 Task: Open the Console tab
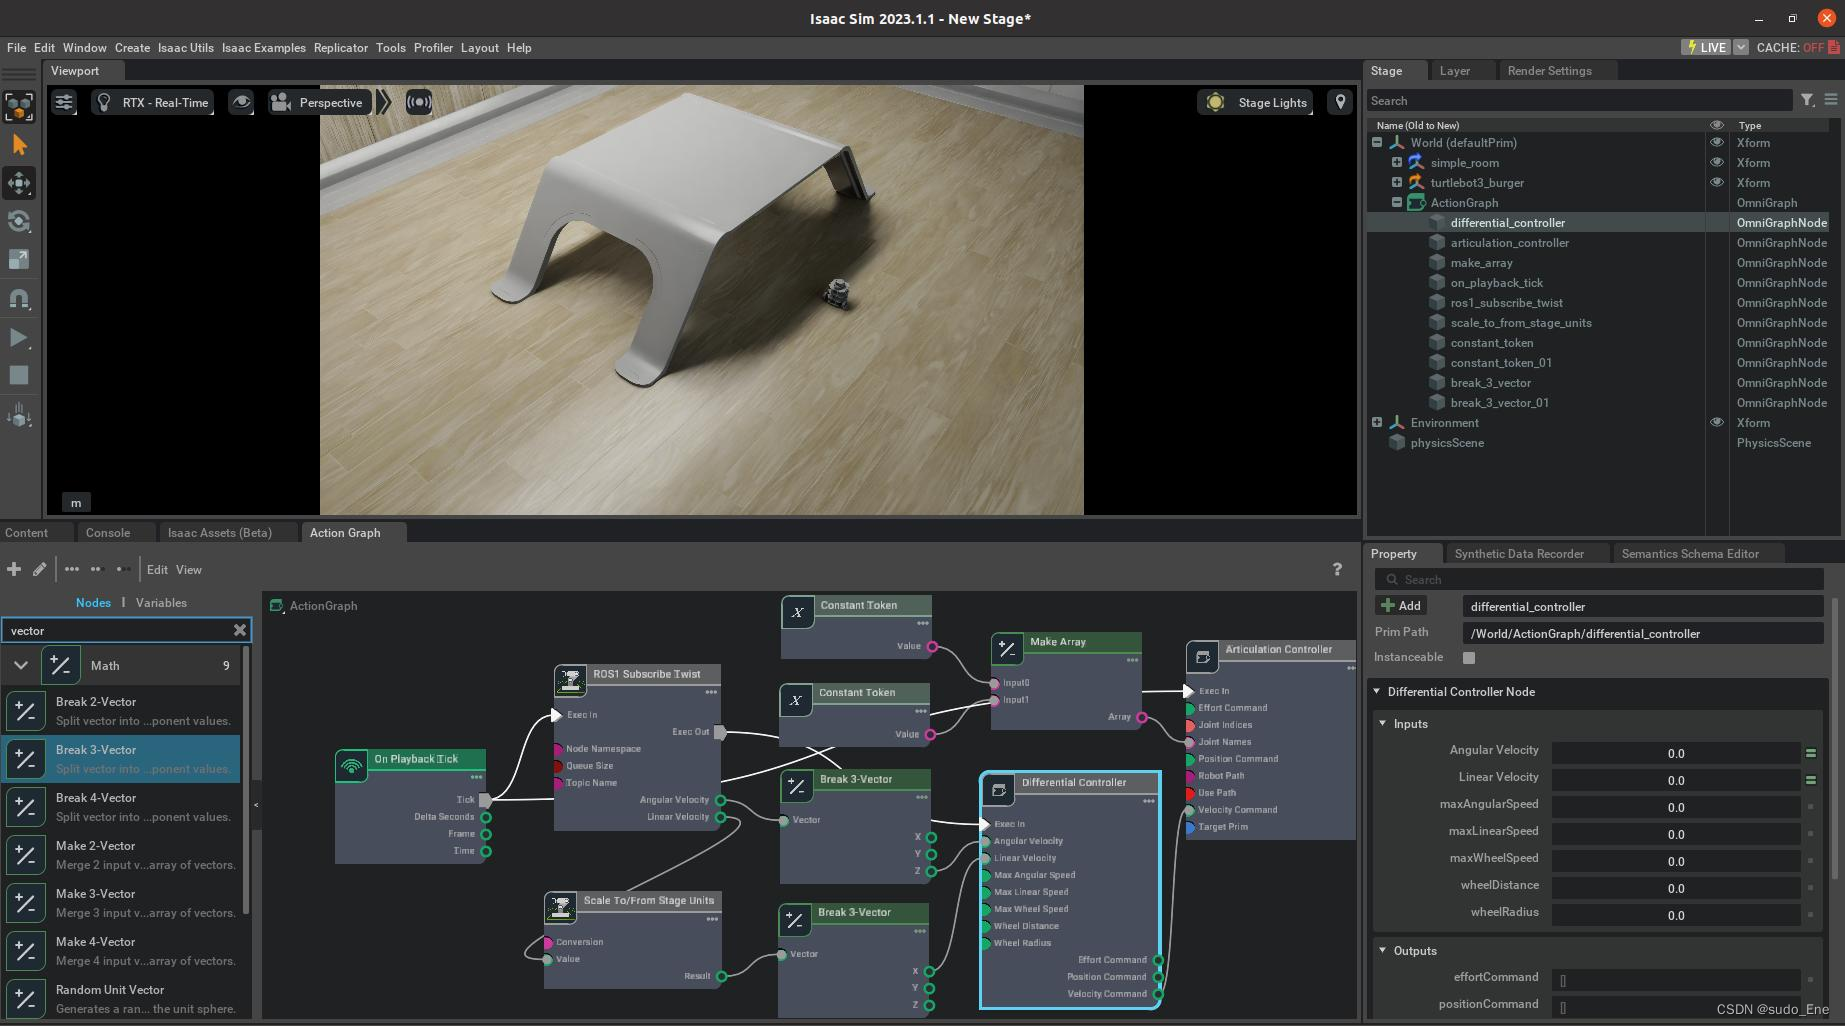108,533
